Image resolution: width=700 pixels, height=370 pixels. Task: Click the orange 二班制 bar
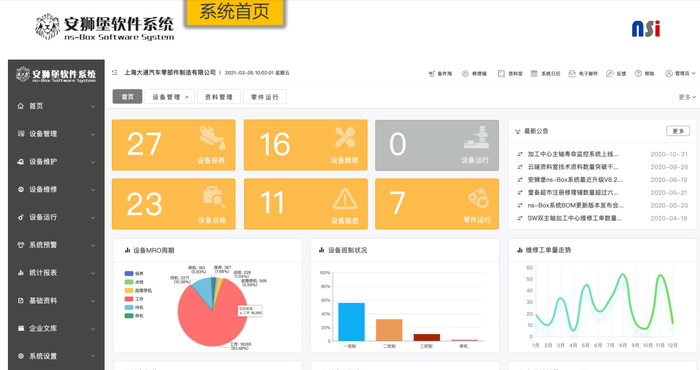[389, 330]
